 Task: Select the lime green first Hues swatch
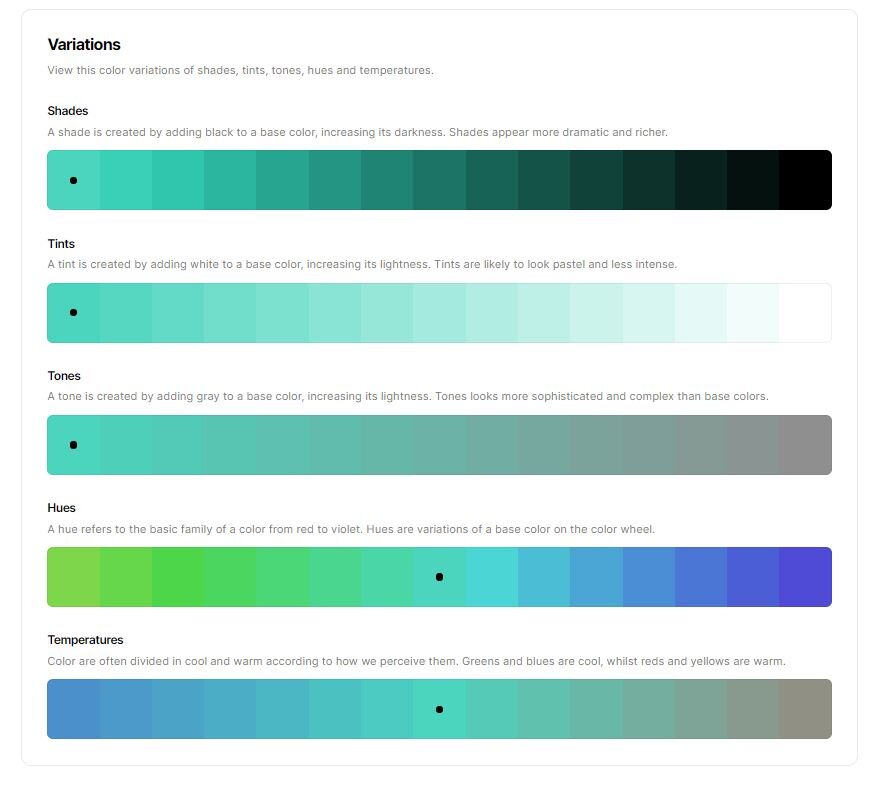click(73, 577)
